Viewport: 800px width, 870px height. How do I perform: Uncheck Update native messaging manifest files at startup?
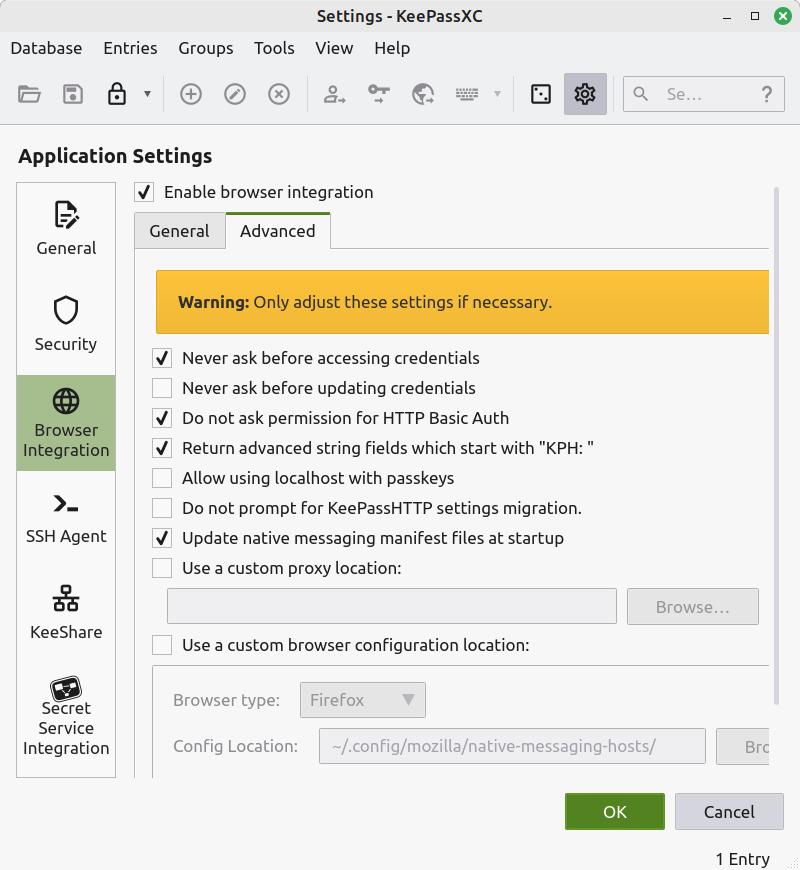coord(162,538)
